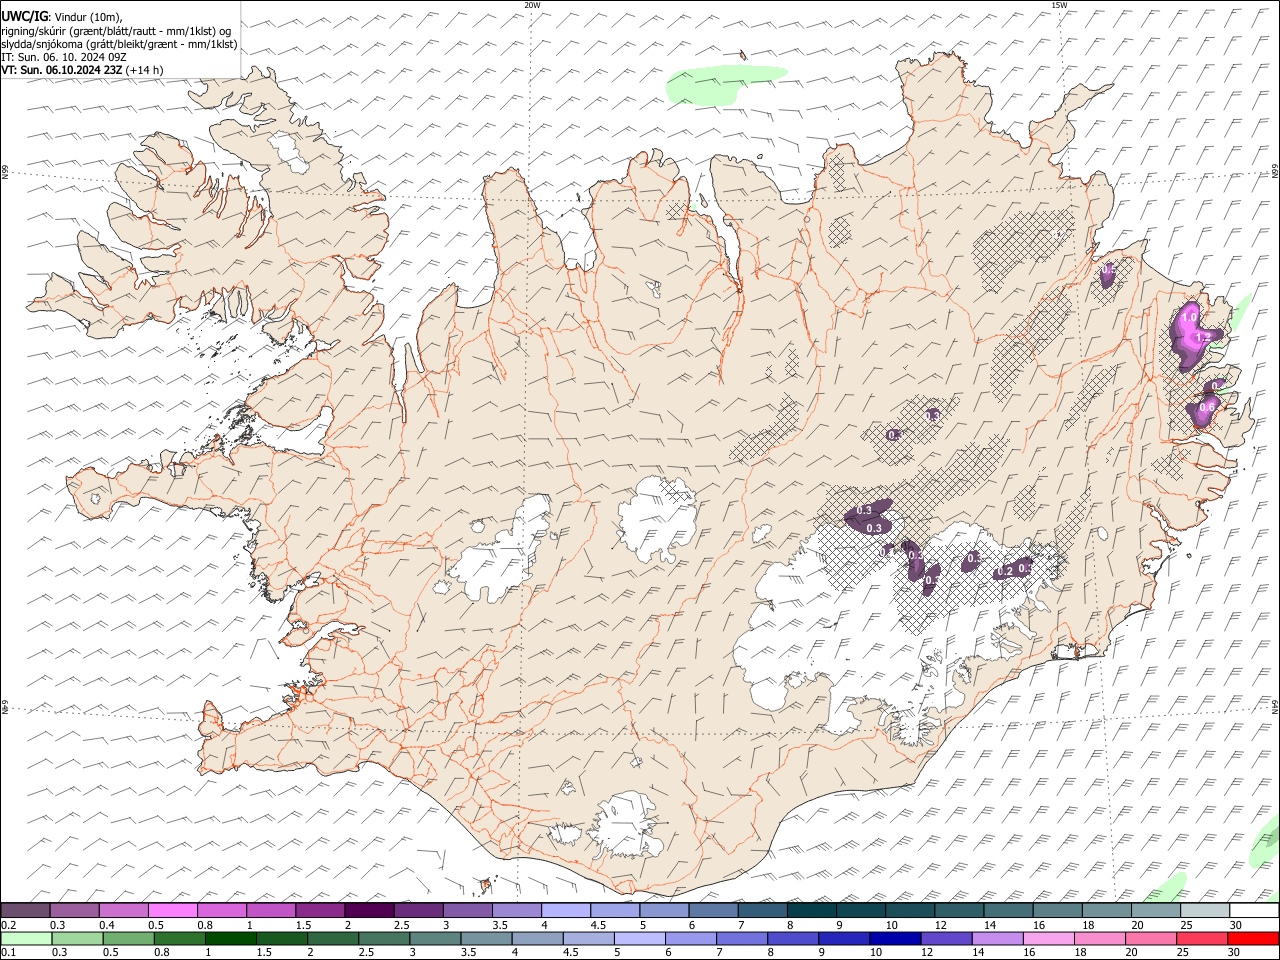Click the 1.2 snowfall value in the east
This screenshot has height=960, width=1280.
pyautogui.click(x=1203, y=337)
